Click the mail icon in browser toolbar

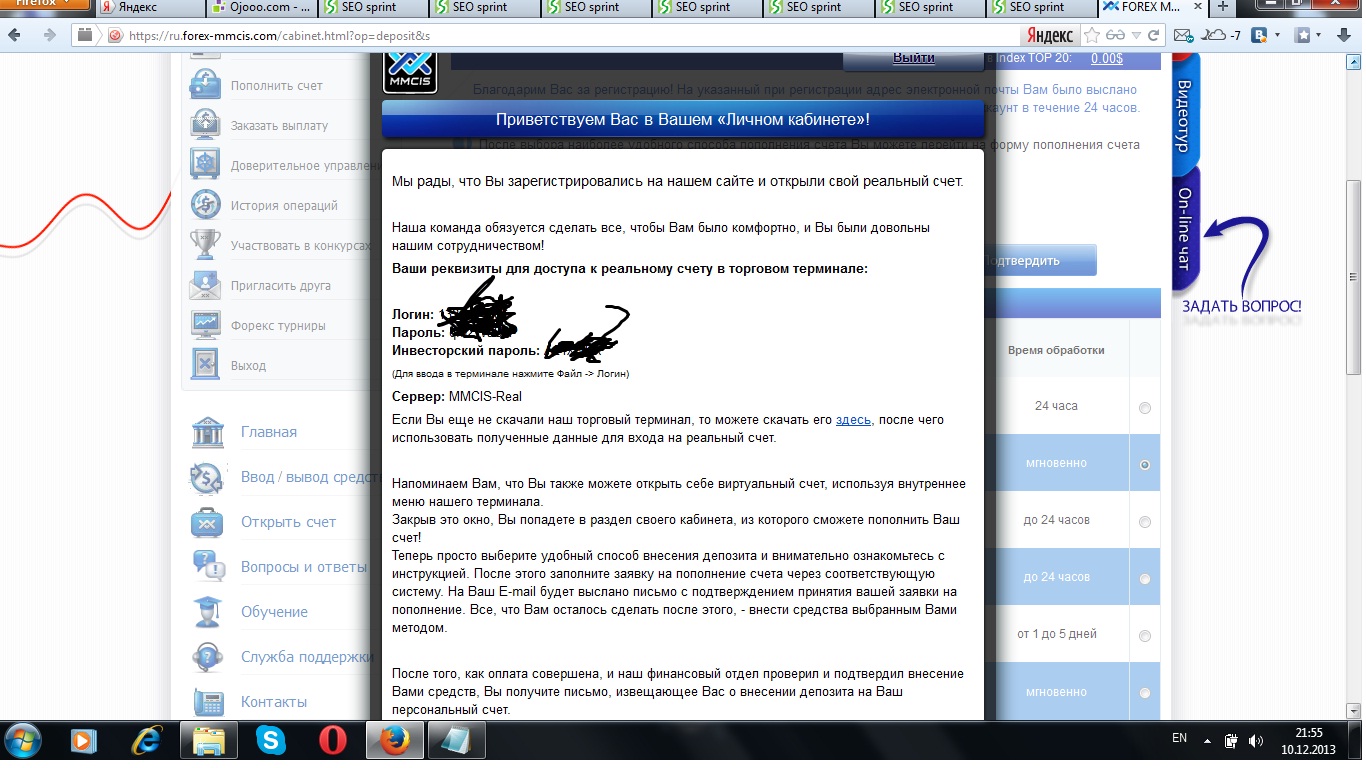coord(1183,35)
